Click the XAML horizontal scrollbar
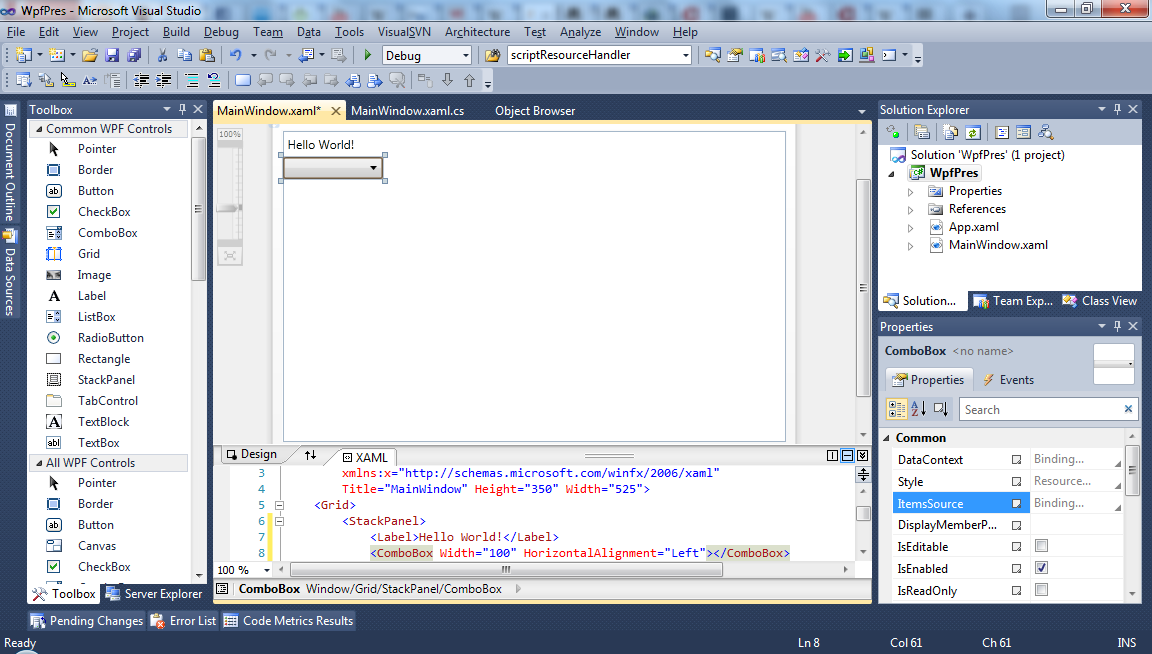Image resolution: width=1152 pixels, height=654 pixels. 506,569
